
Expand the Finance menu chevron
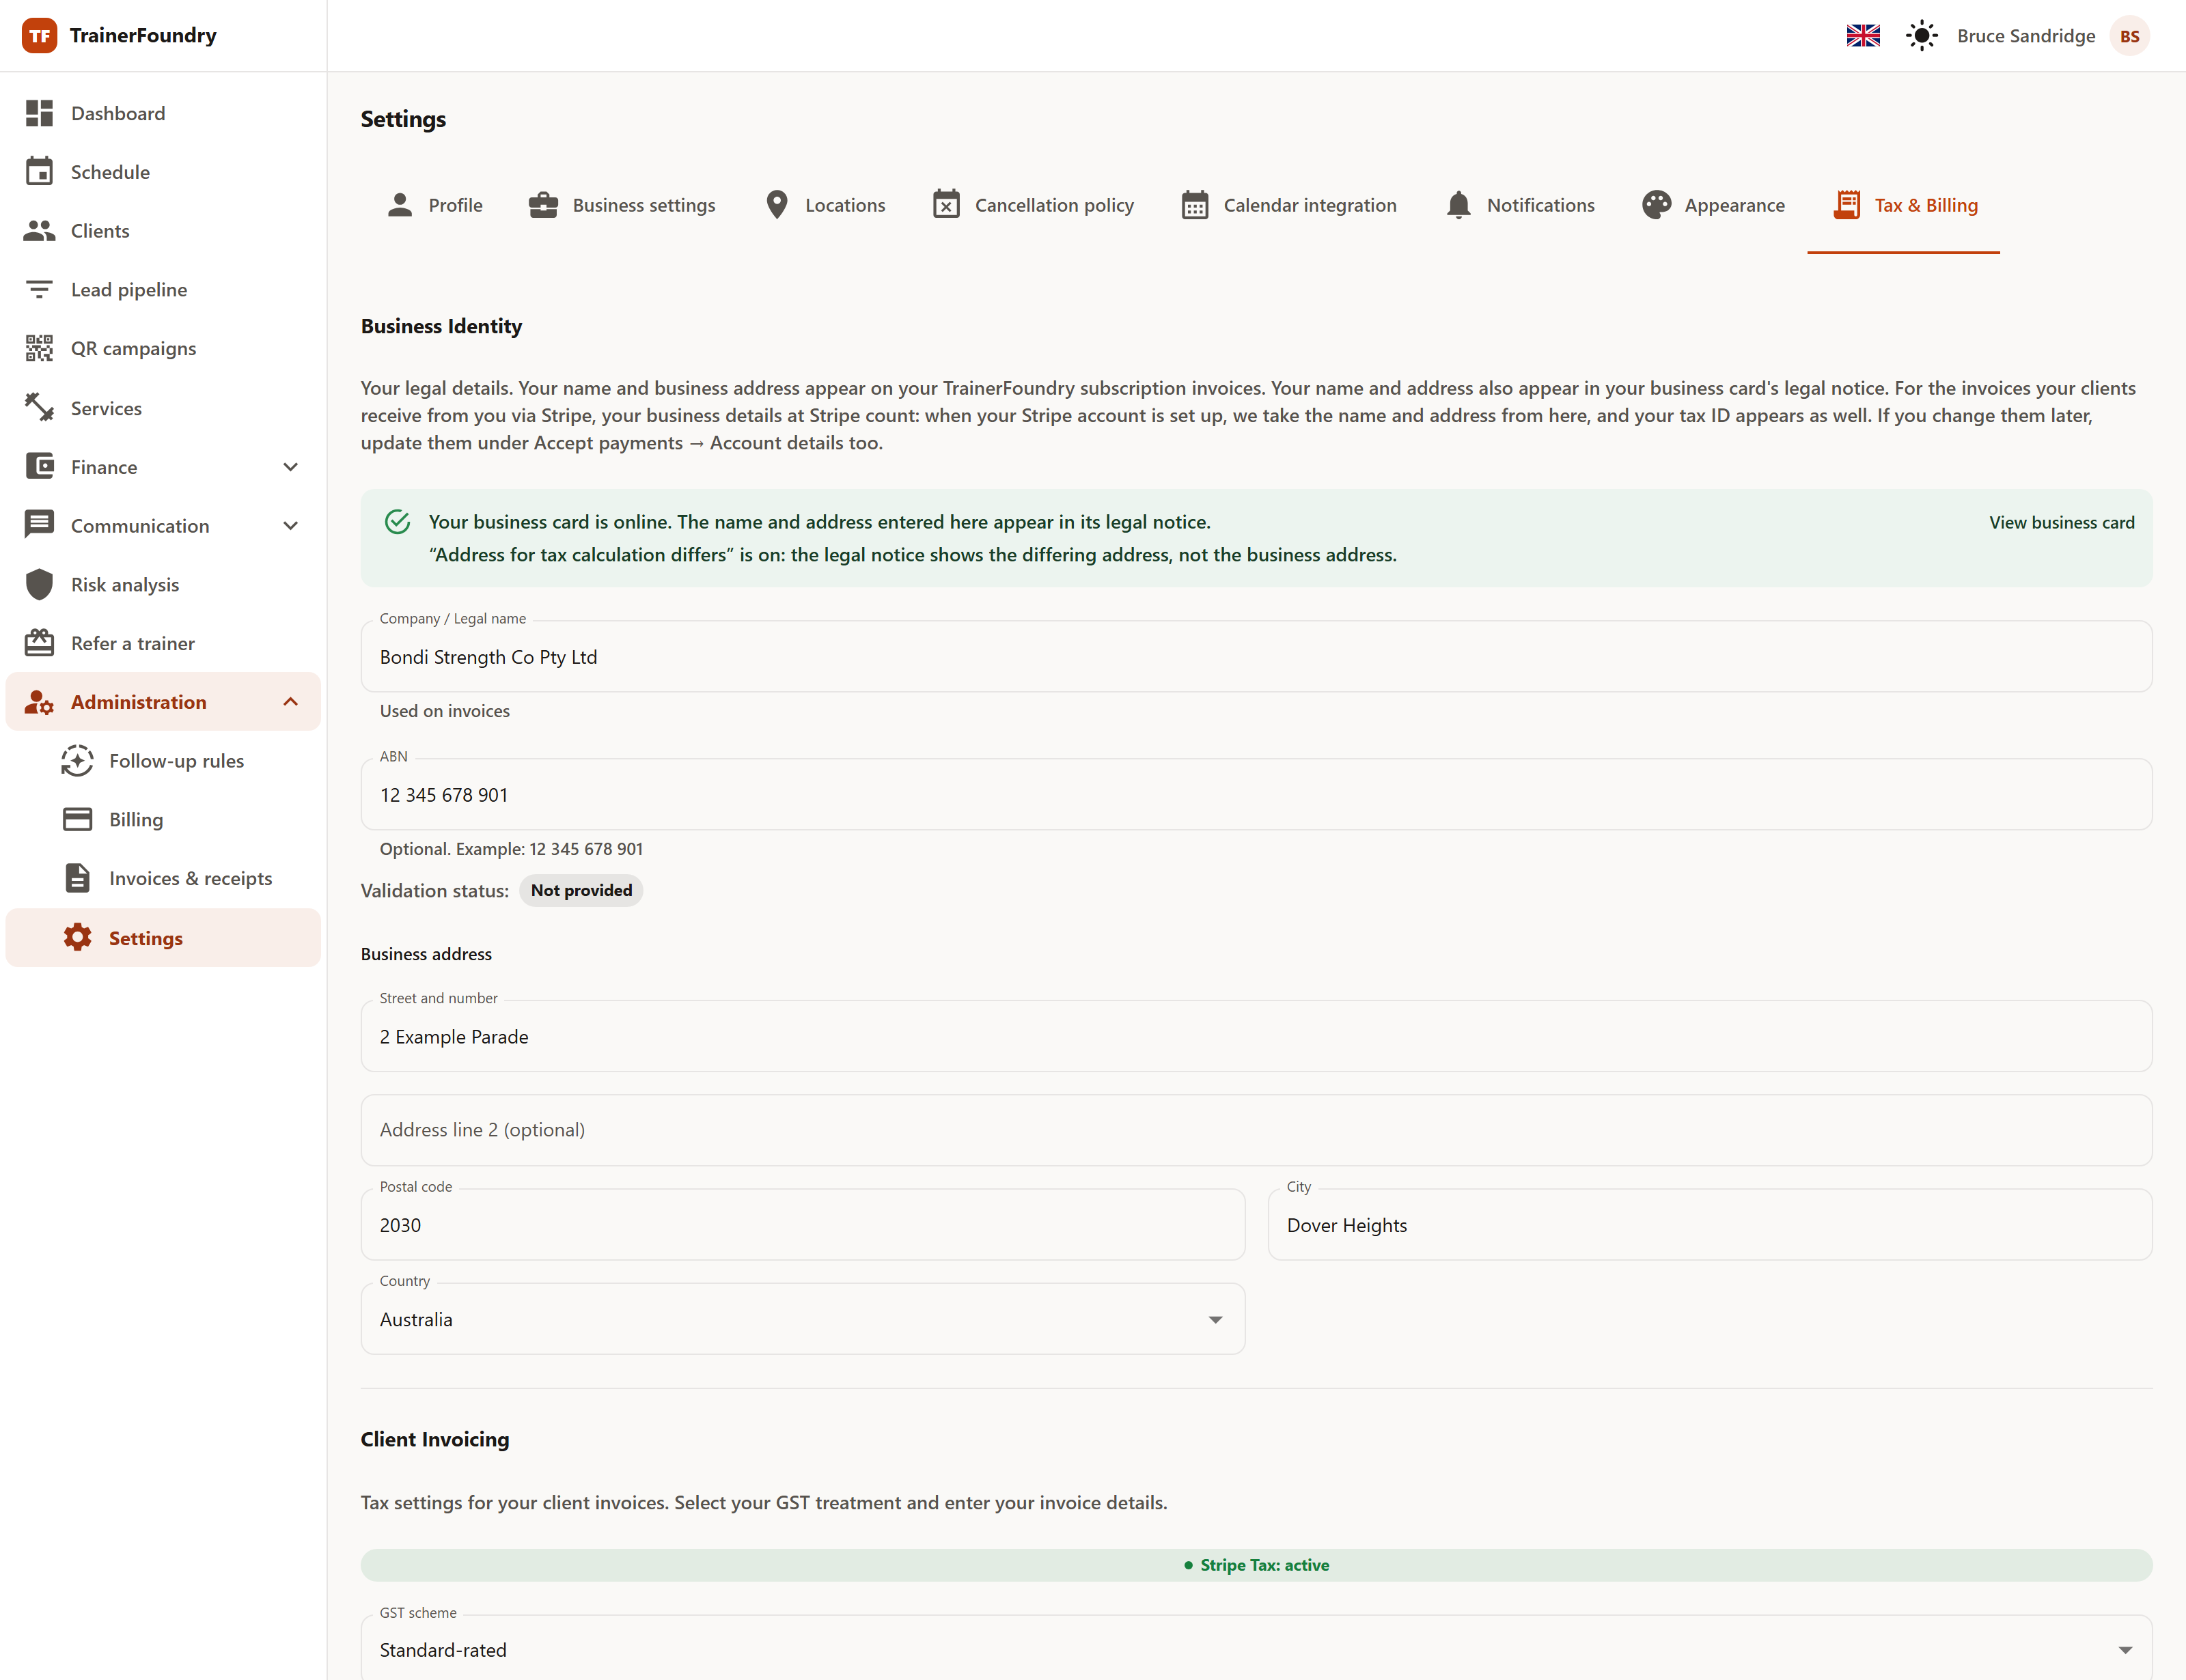290,467
